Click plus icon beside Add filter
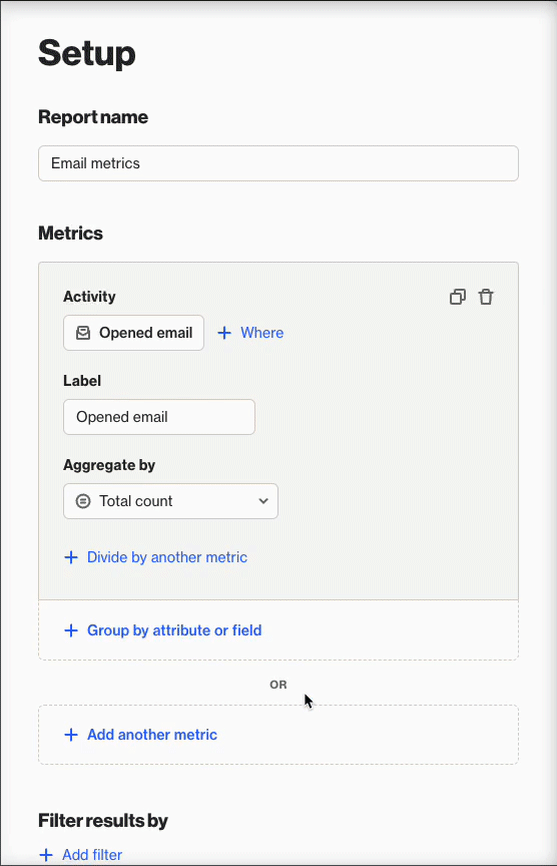This screenshot has width=557, height=866. click(46, 855)
